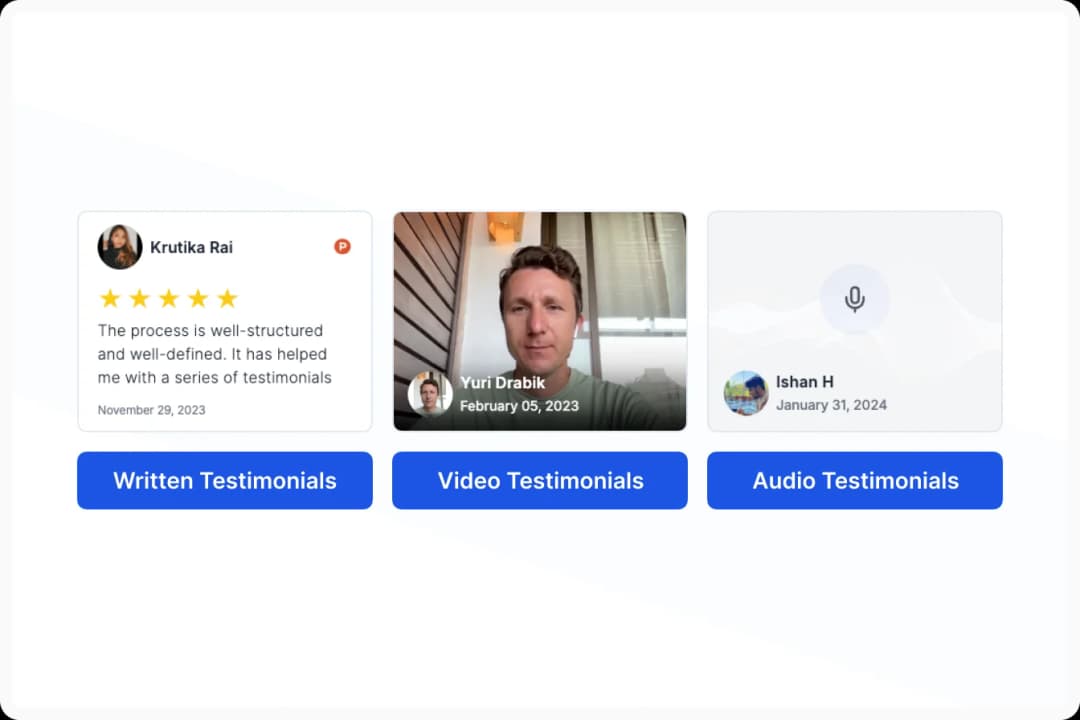Viewport: 1080px width, 720px height.
Task: Open Ishan H's audio testimonial card
Action: [854, 322]
